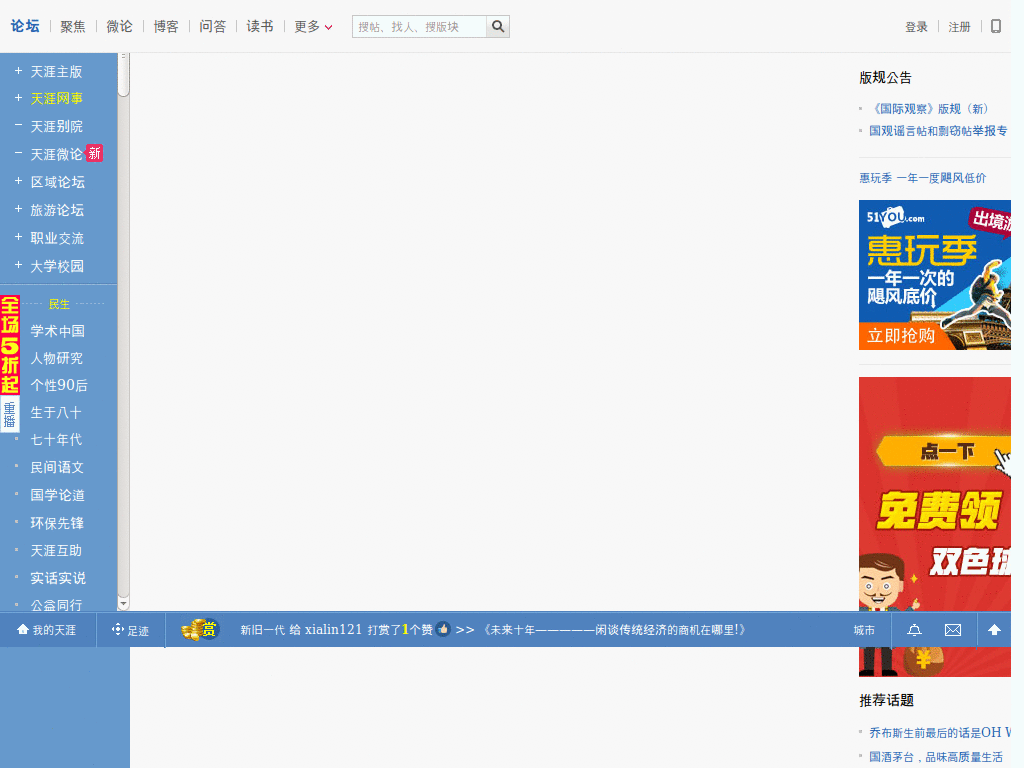Open 公益同行 board
This screenshot has height=768, width=1024.
click(x=56, y=605)
